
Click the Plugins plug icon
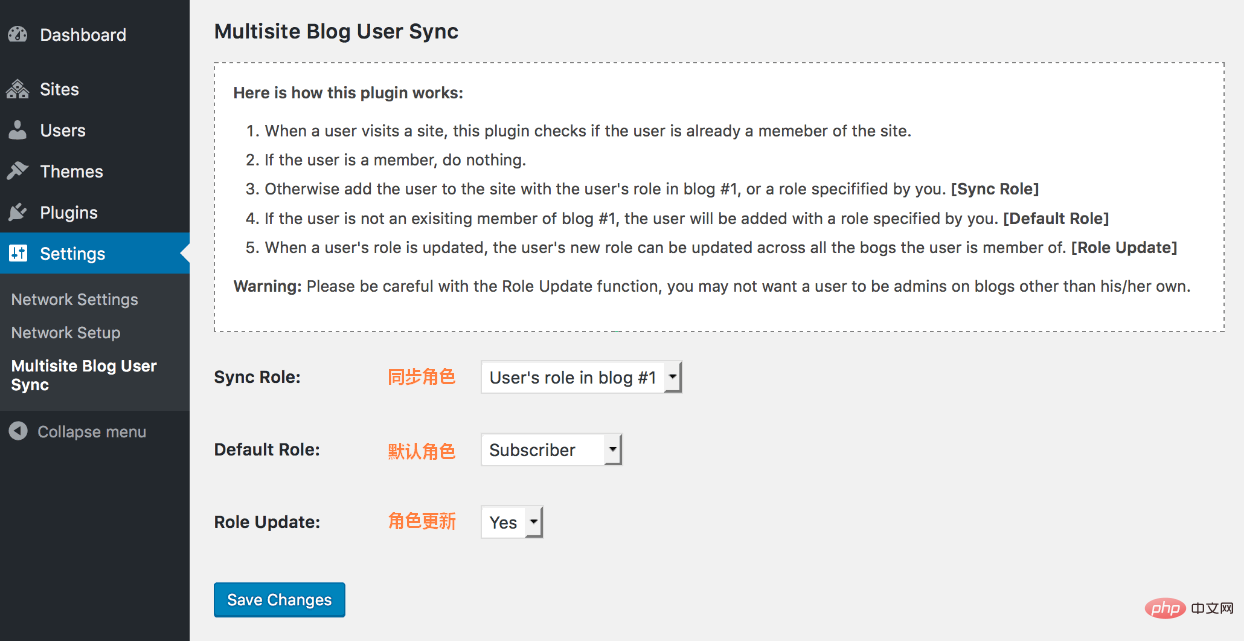click(18, 212)
